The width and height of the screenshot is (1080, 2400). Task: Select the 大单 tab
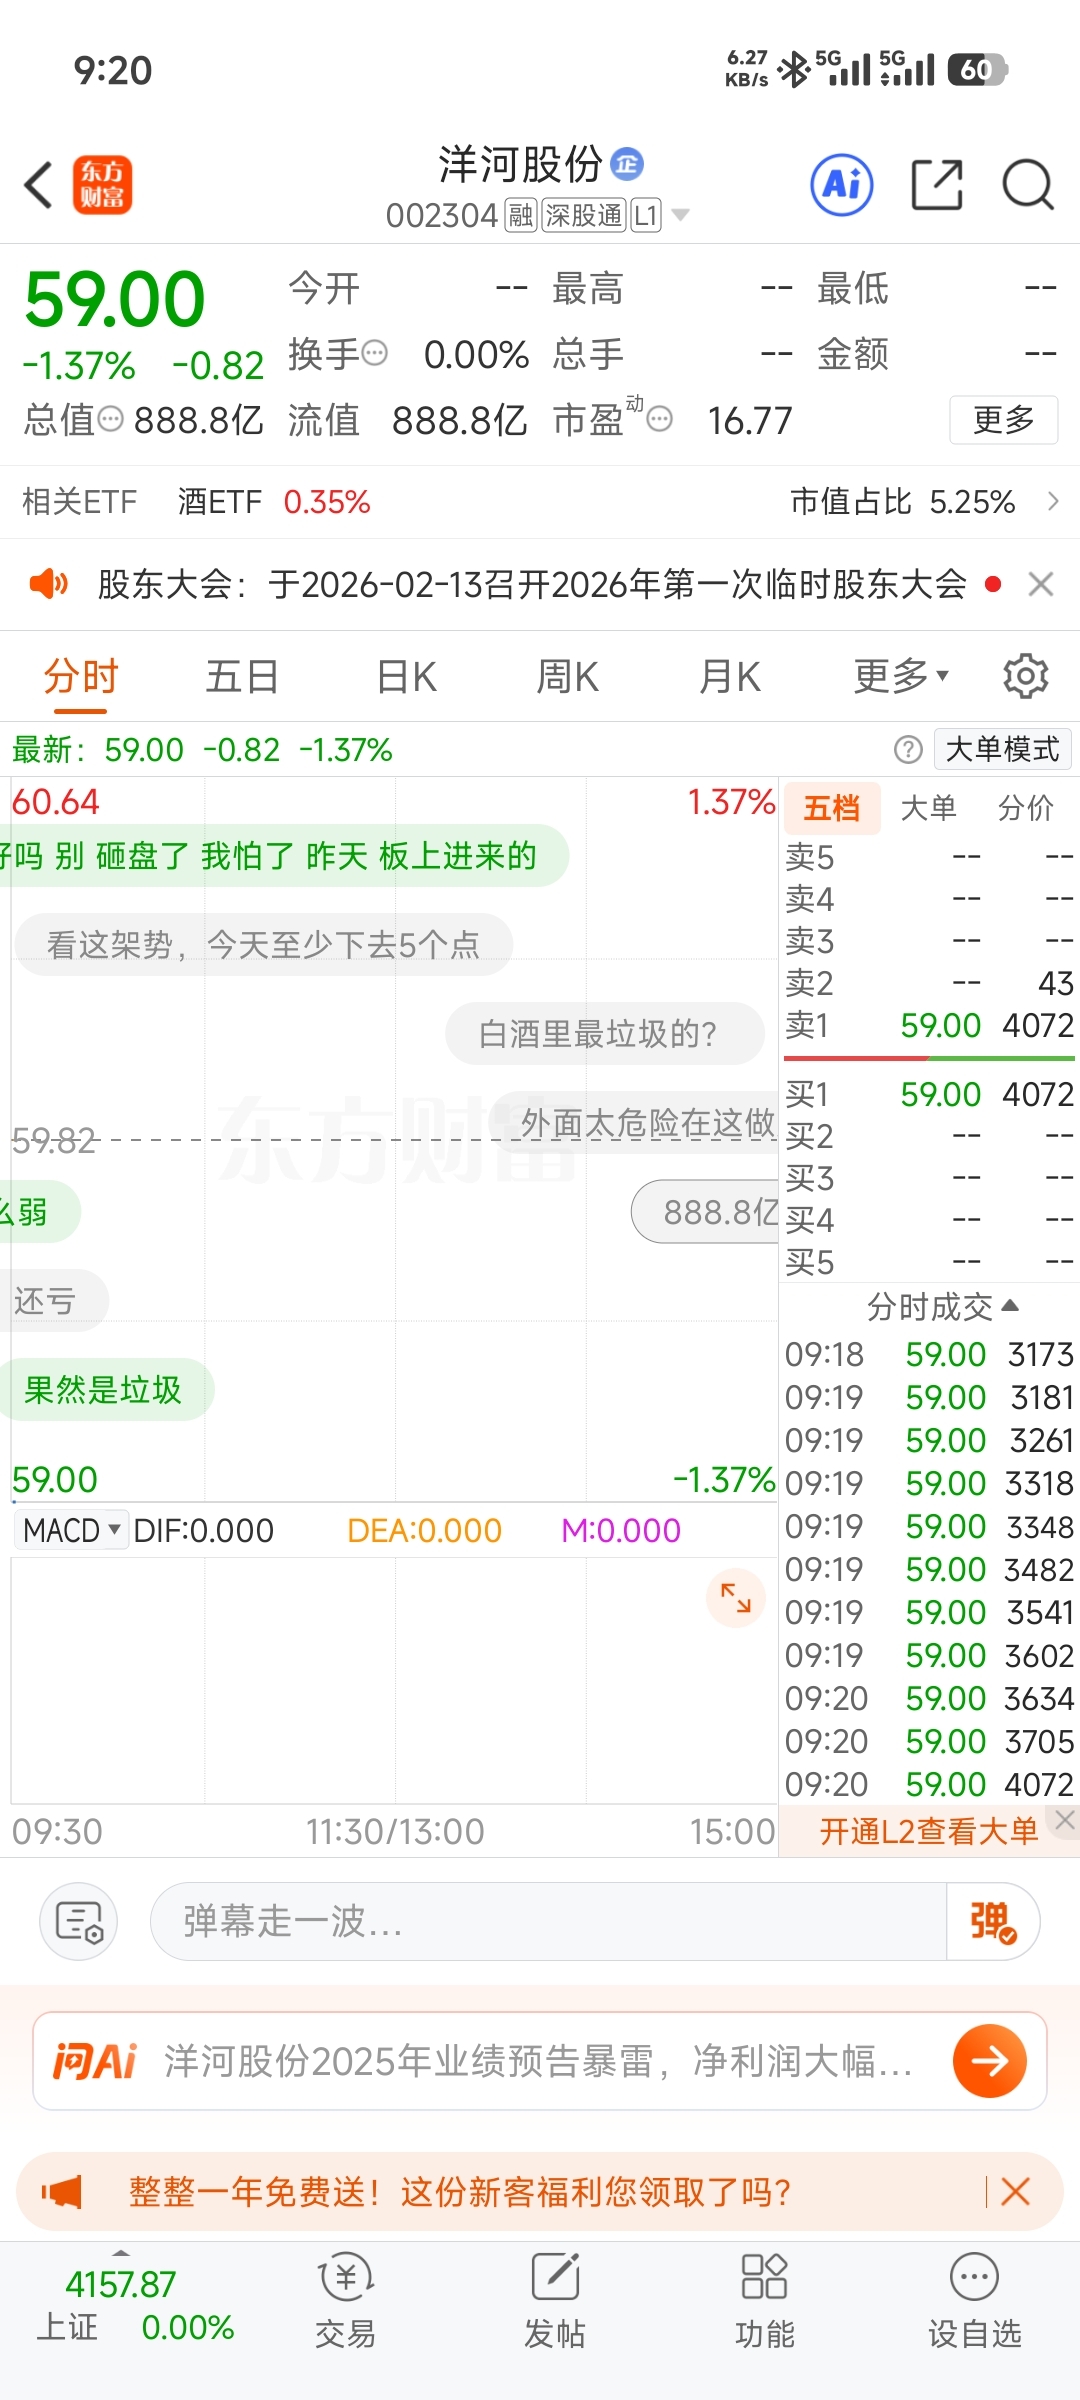coord(929,808)
